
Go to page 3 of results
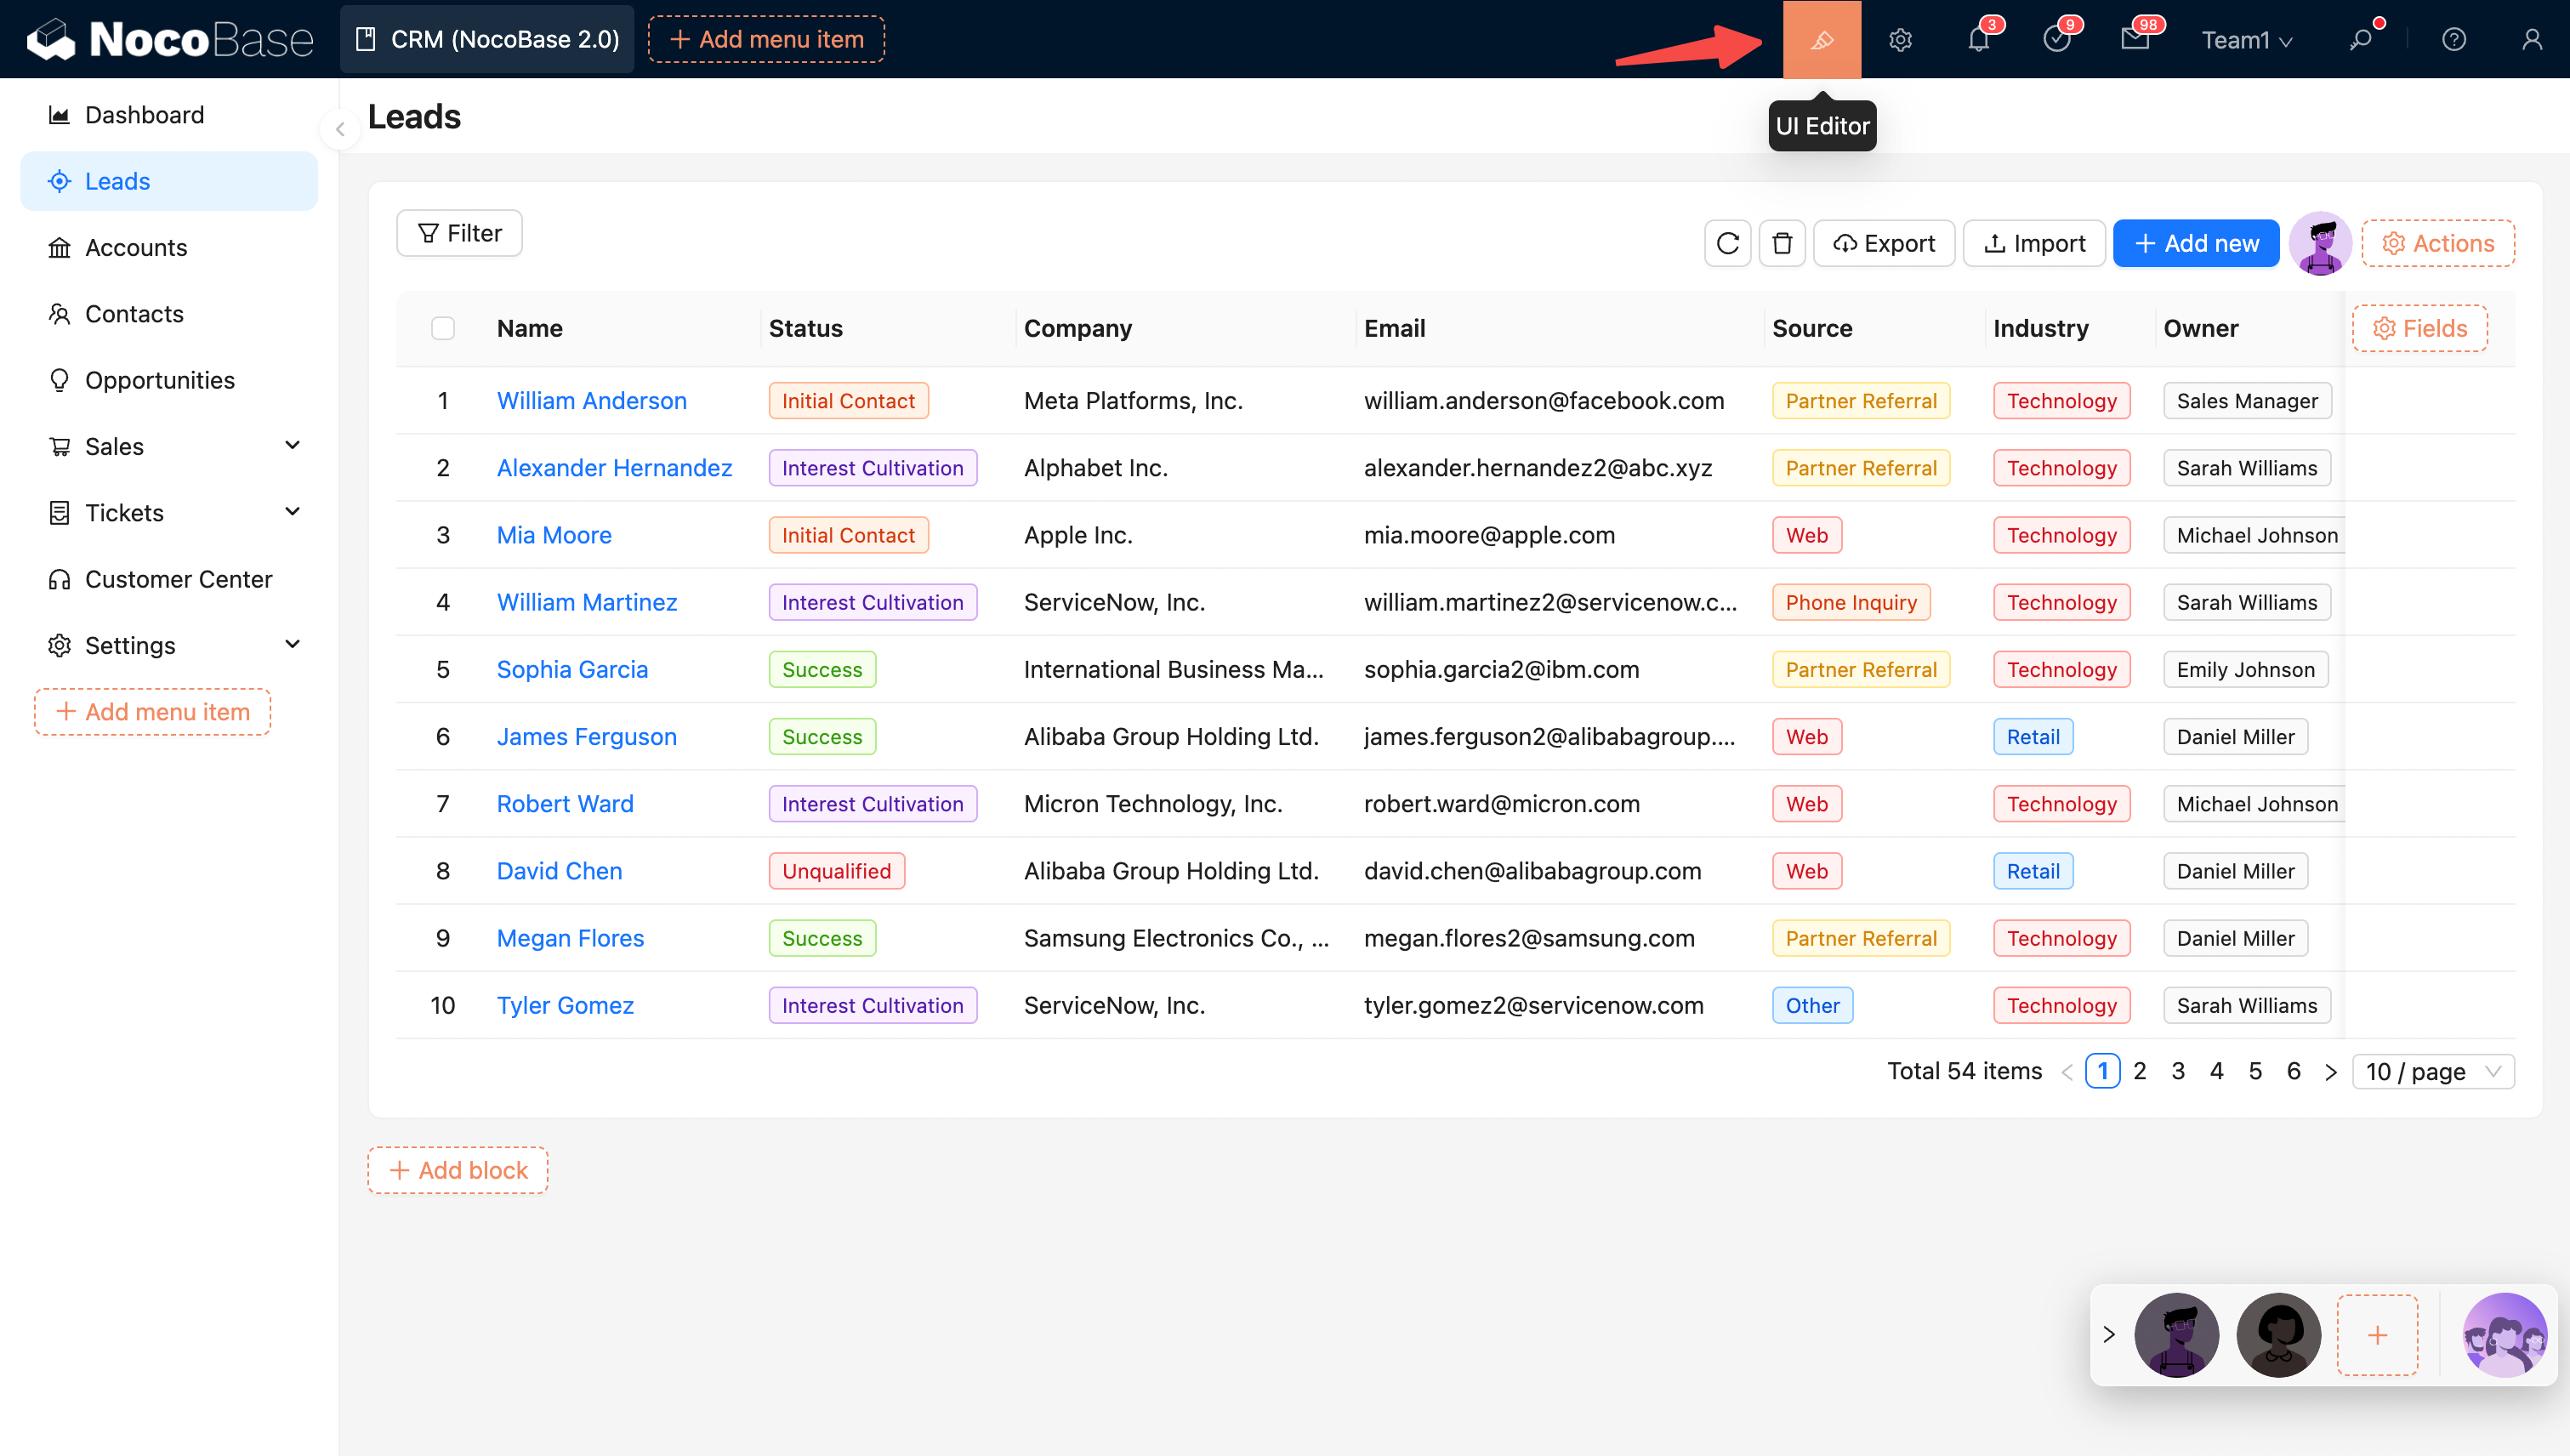(x=2177, y=1071)
